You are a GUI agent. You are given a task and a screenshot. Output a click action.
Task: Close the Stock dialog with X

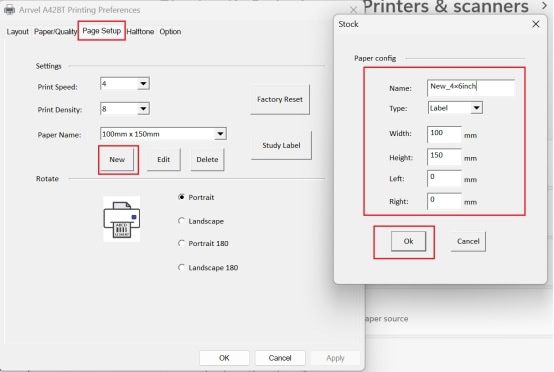[536, 24]
